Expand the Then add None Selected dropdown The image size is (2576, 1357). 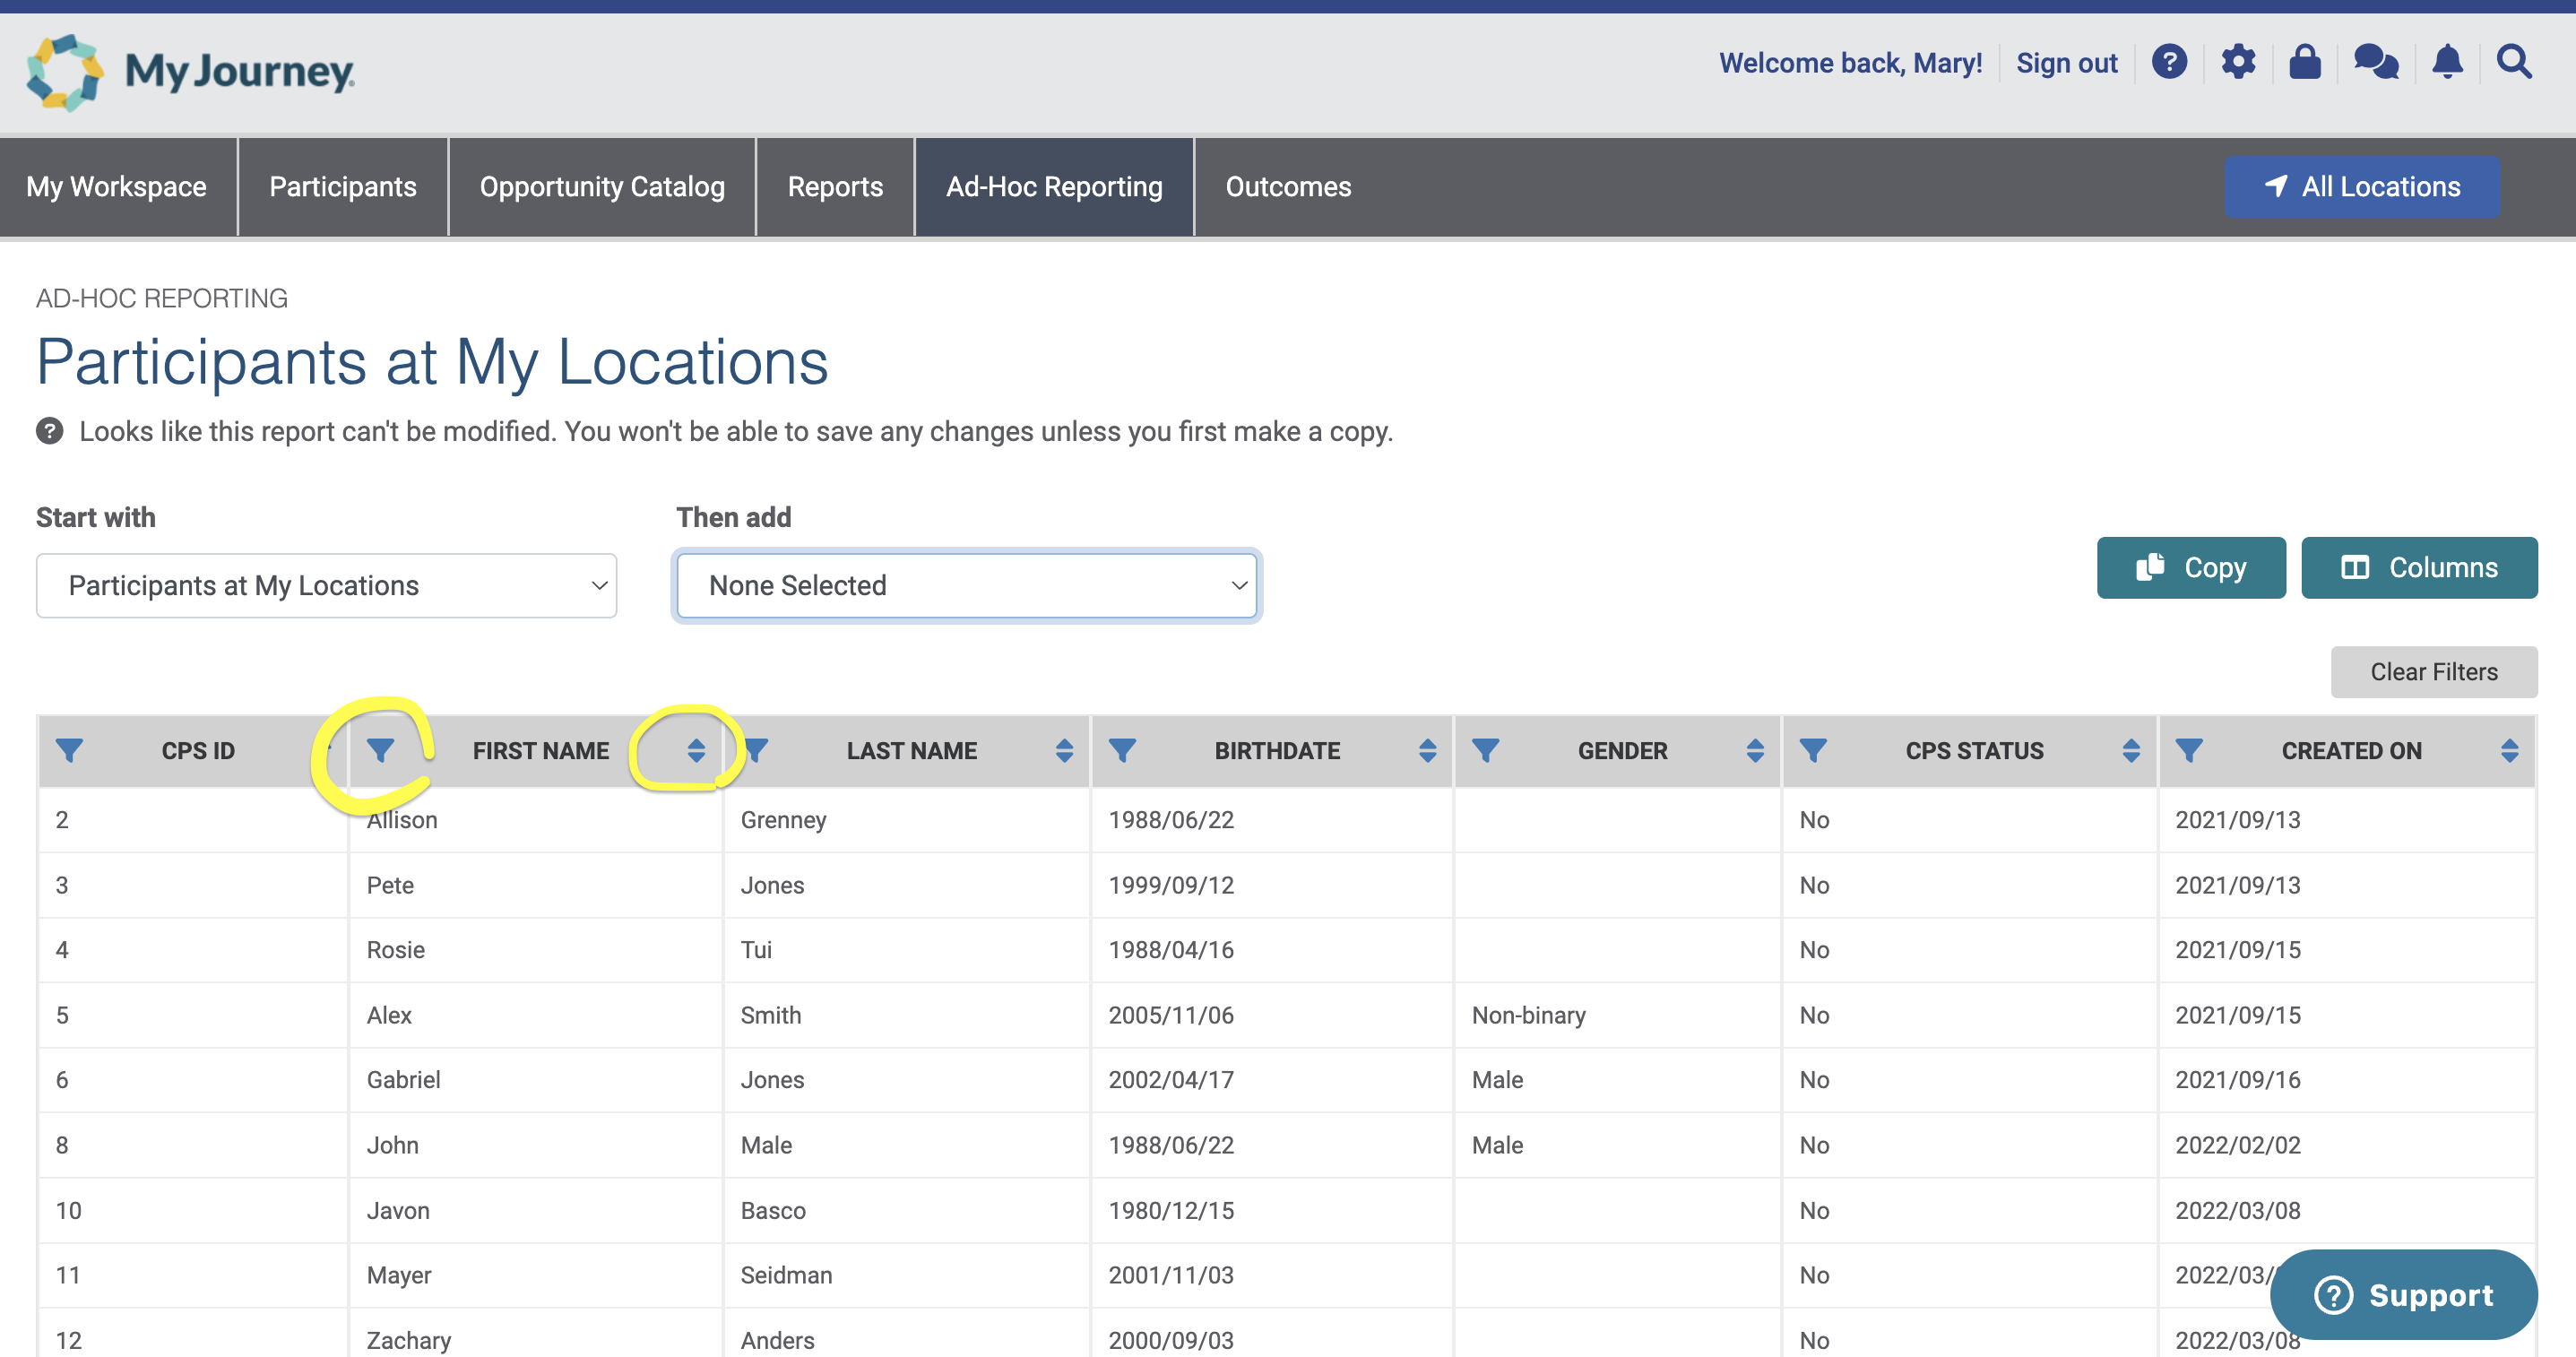(x=966, y=585)
